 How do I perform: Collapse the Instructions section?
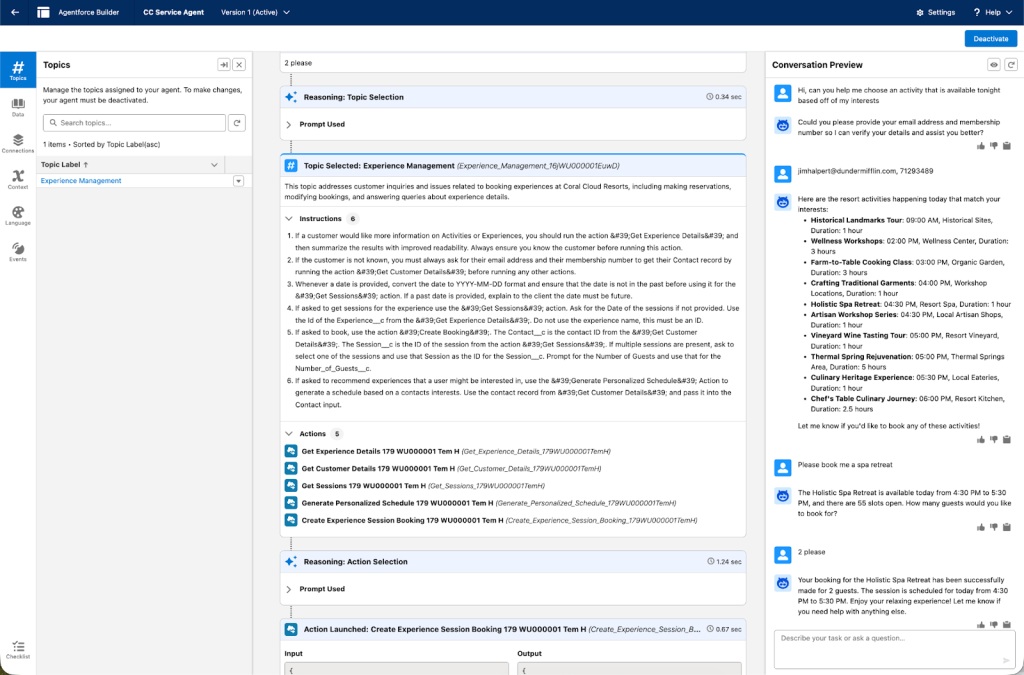(x=289, y=218)
